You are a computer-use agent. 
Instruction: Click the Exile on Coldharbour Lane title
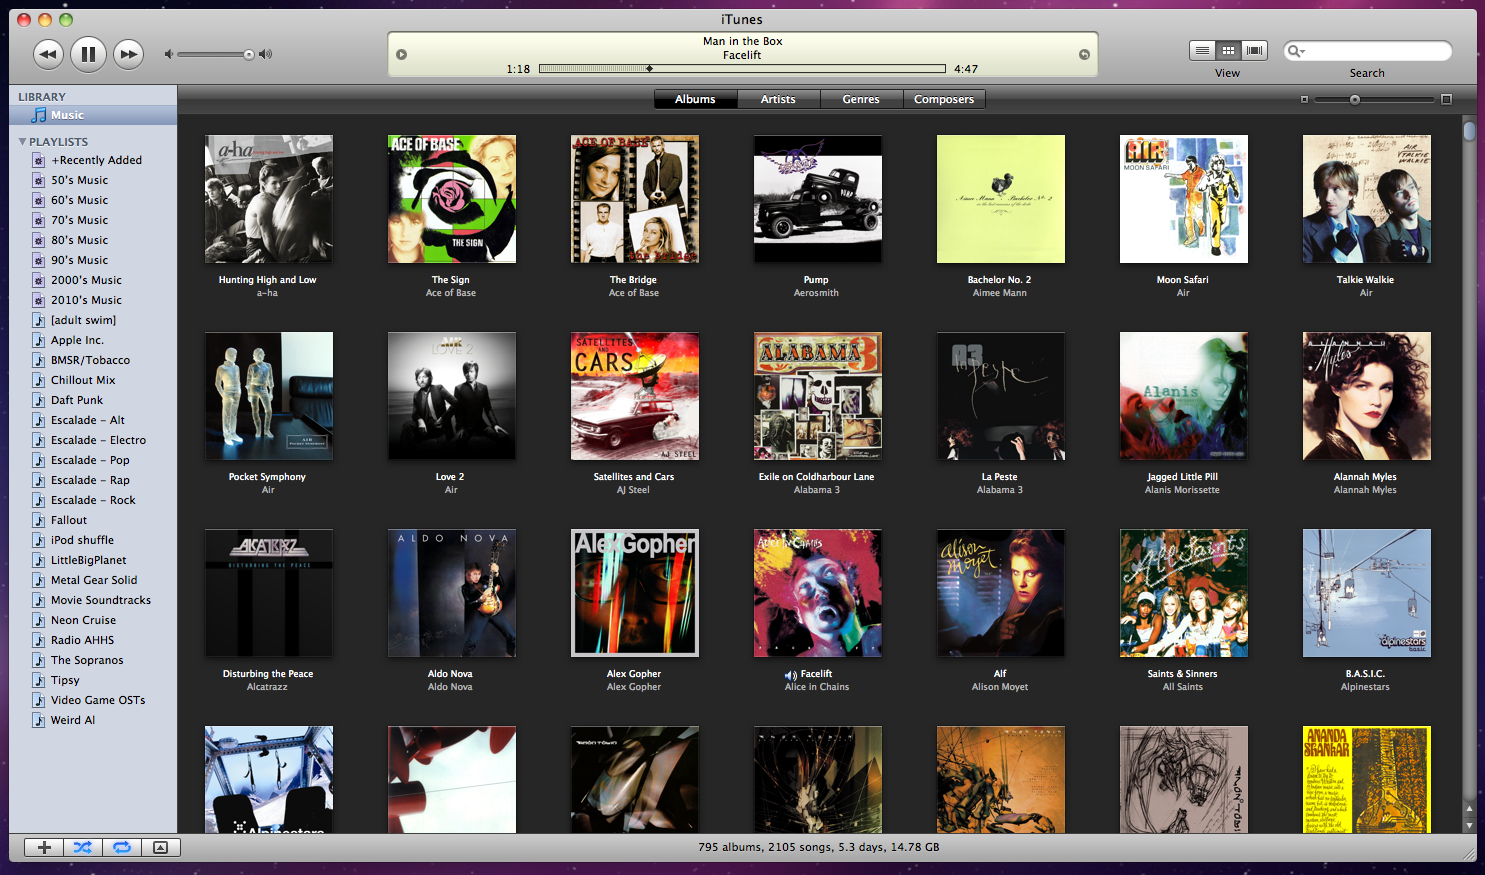coord(816,477)
